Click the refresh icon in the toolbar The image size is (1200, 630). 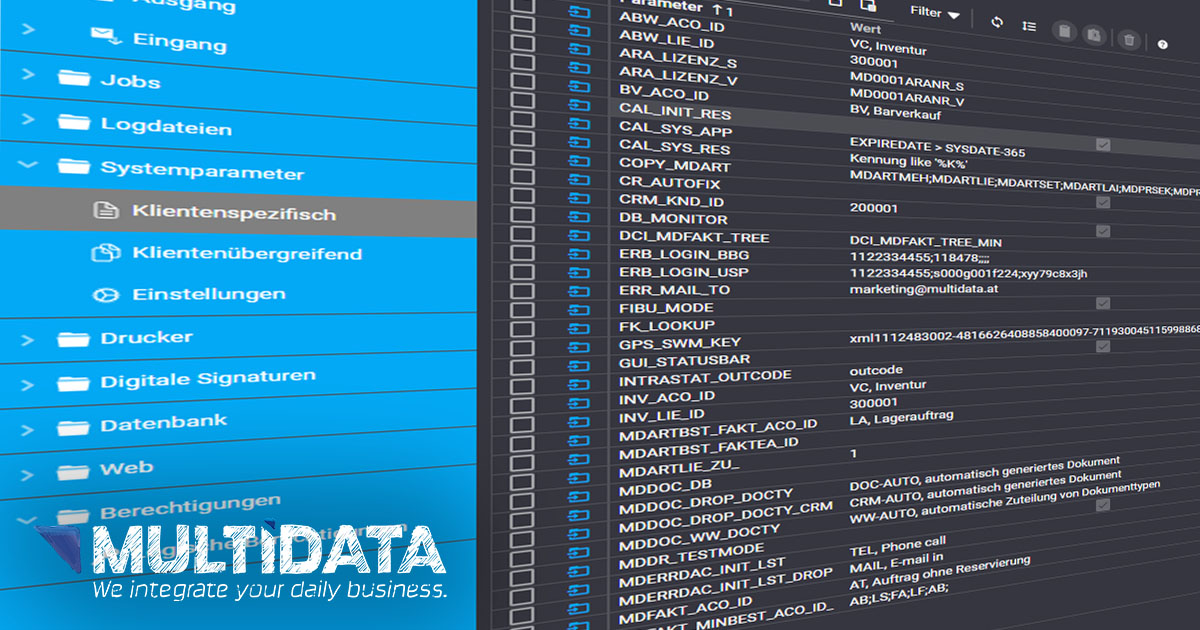(997, 22)
